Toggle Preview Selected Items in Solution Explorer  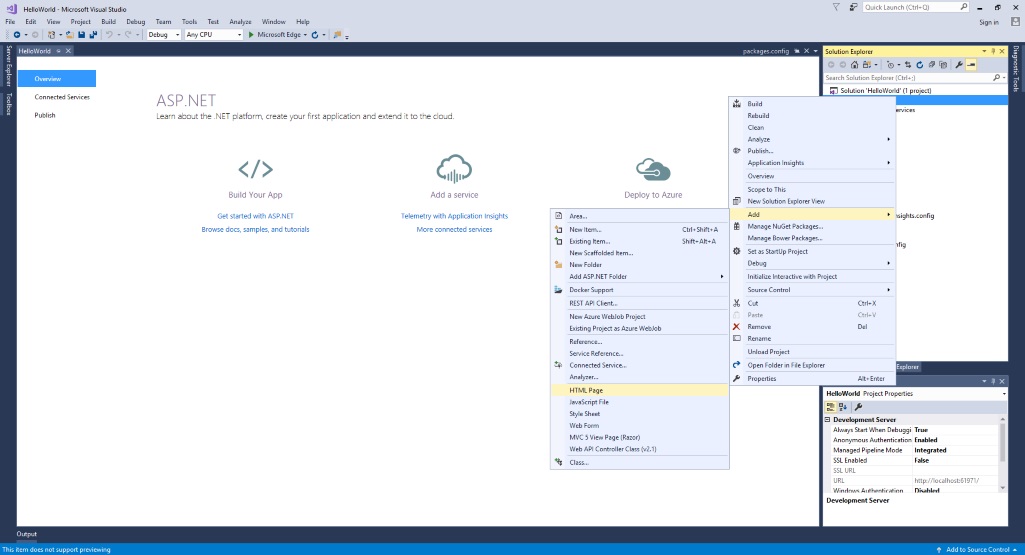tap(970, 64)
